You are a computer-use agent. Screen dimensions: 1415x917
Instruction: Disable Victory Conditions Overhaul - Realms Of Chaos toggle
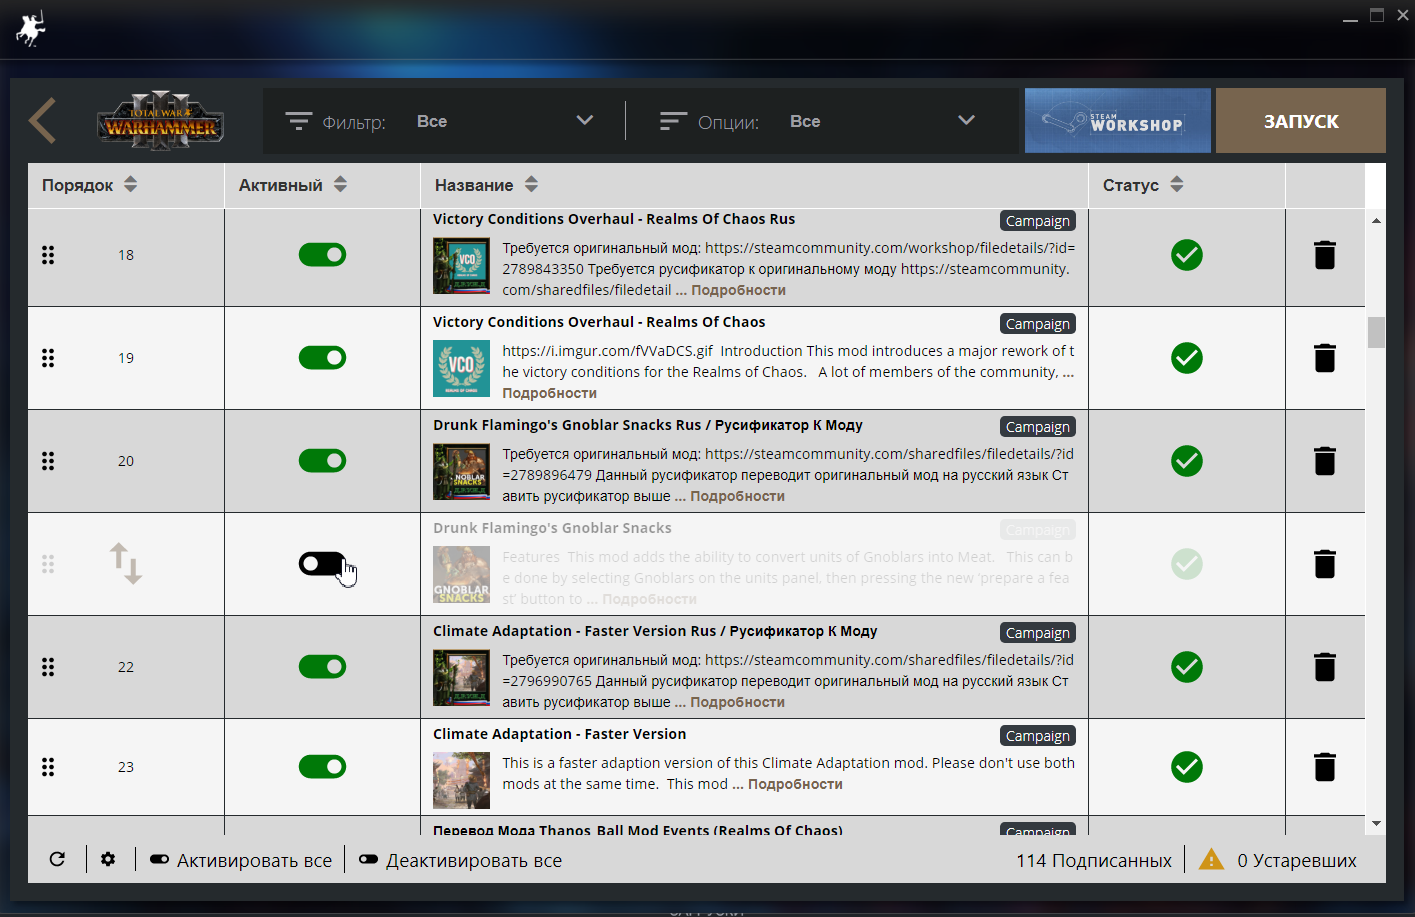click(x=322, y=358)
